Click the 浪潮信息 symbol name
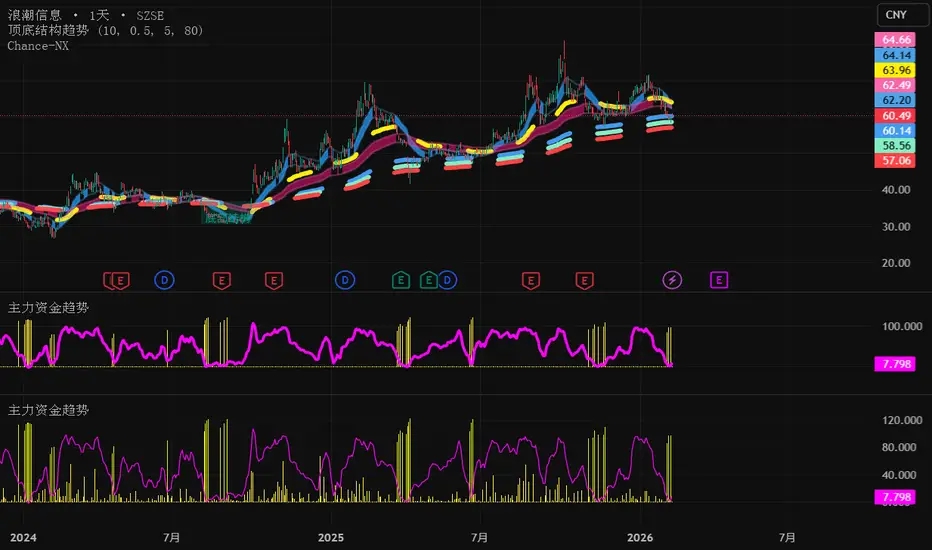This screenshot has width=932, height=550. click(x=34, y=15)
